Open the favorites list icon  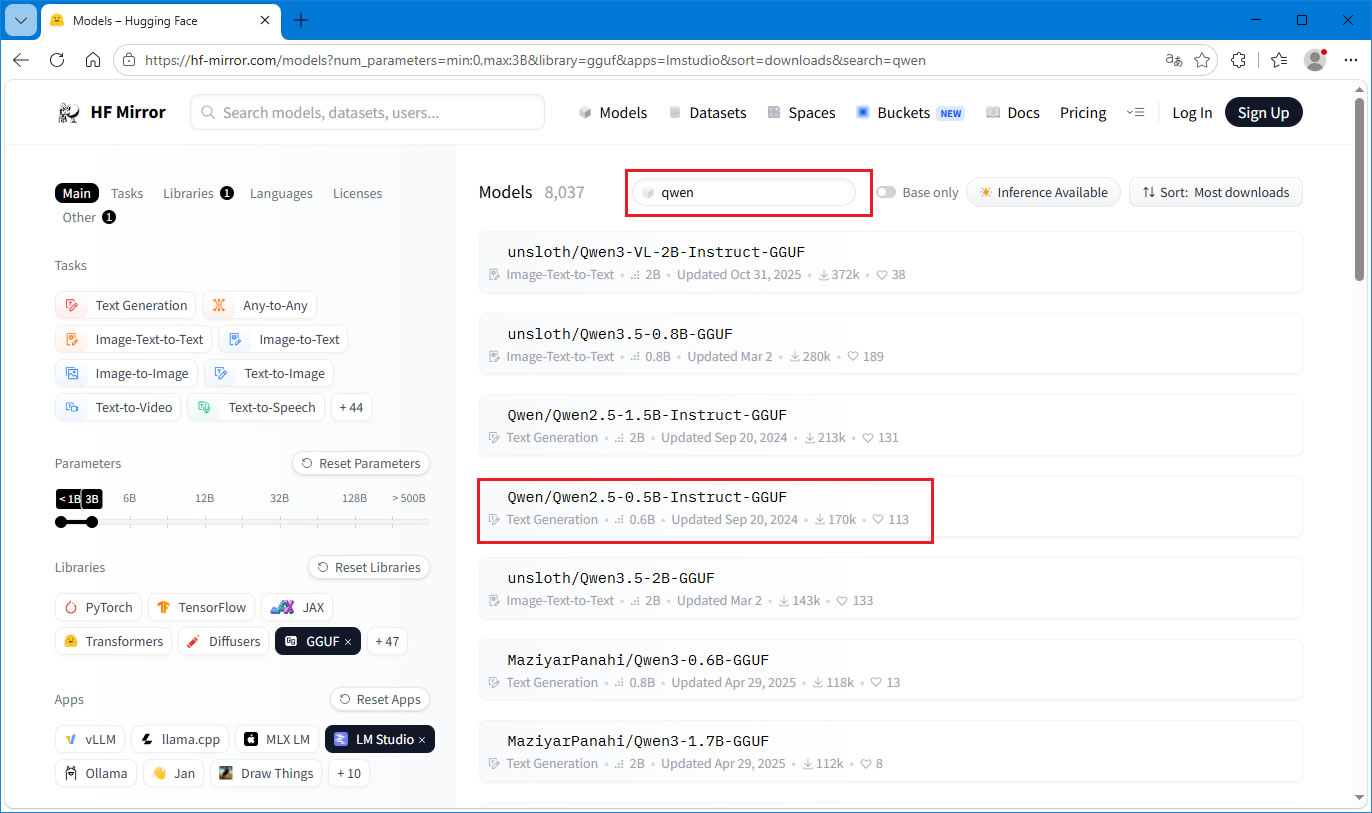(x=1279, y=60)
